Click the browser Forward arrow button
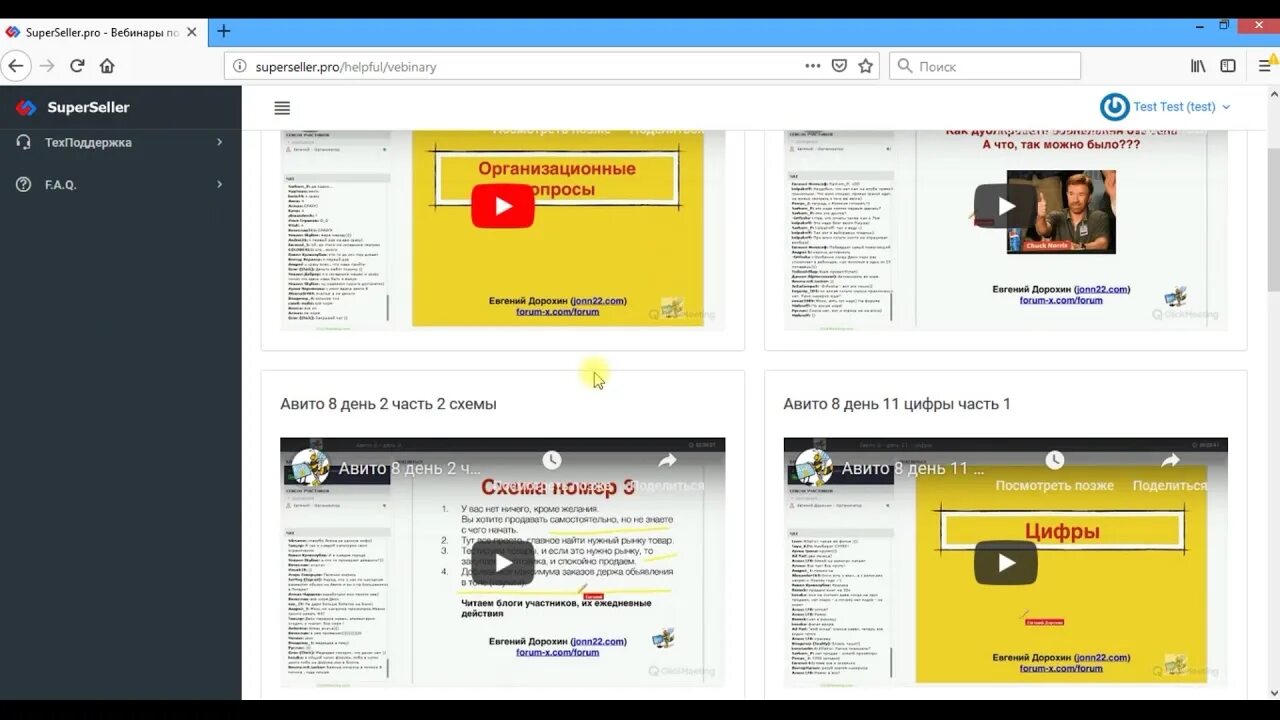 47,66
